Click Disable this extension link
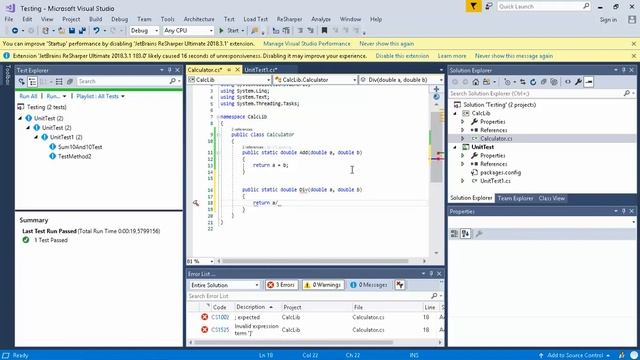Image resolution: width=640 pixels, height=360 pixels. point(402,56)
